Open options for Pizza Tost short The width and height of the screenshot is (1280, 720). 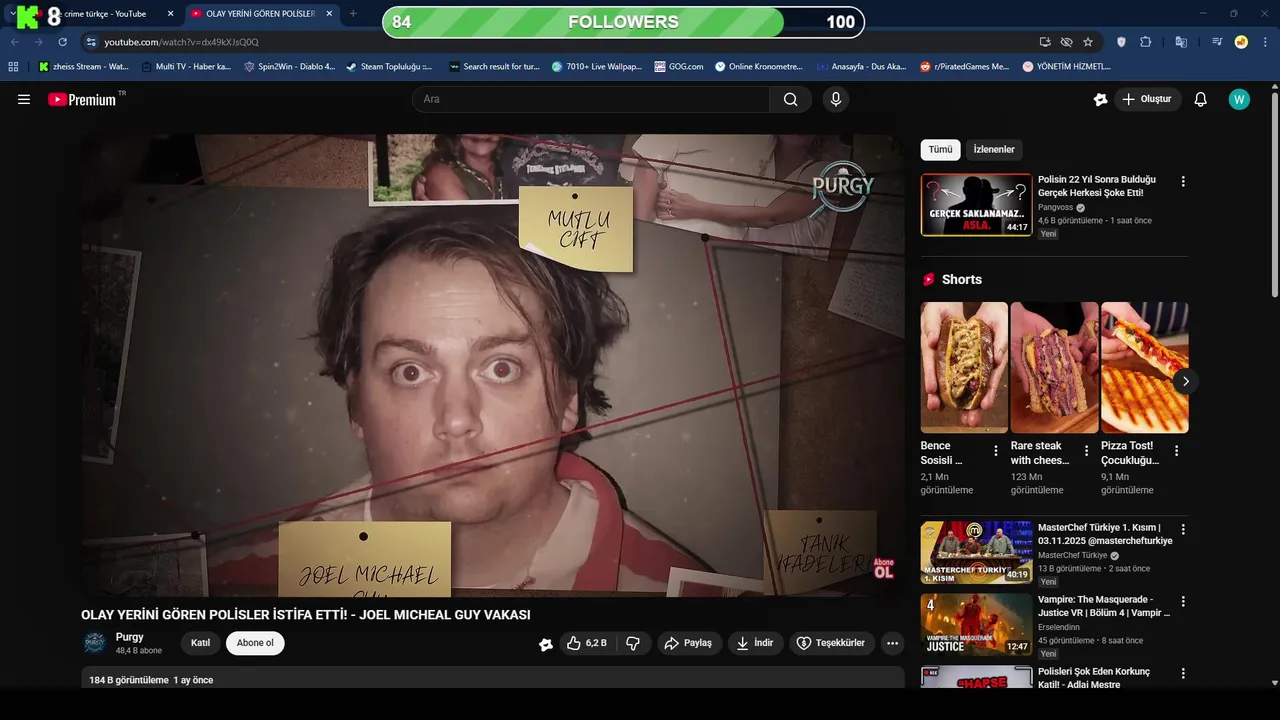(x=1176, y=451)
